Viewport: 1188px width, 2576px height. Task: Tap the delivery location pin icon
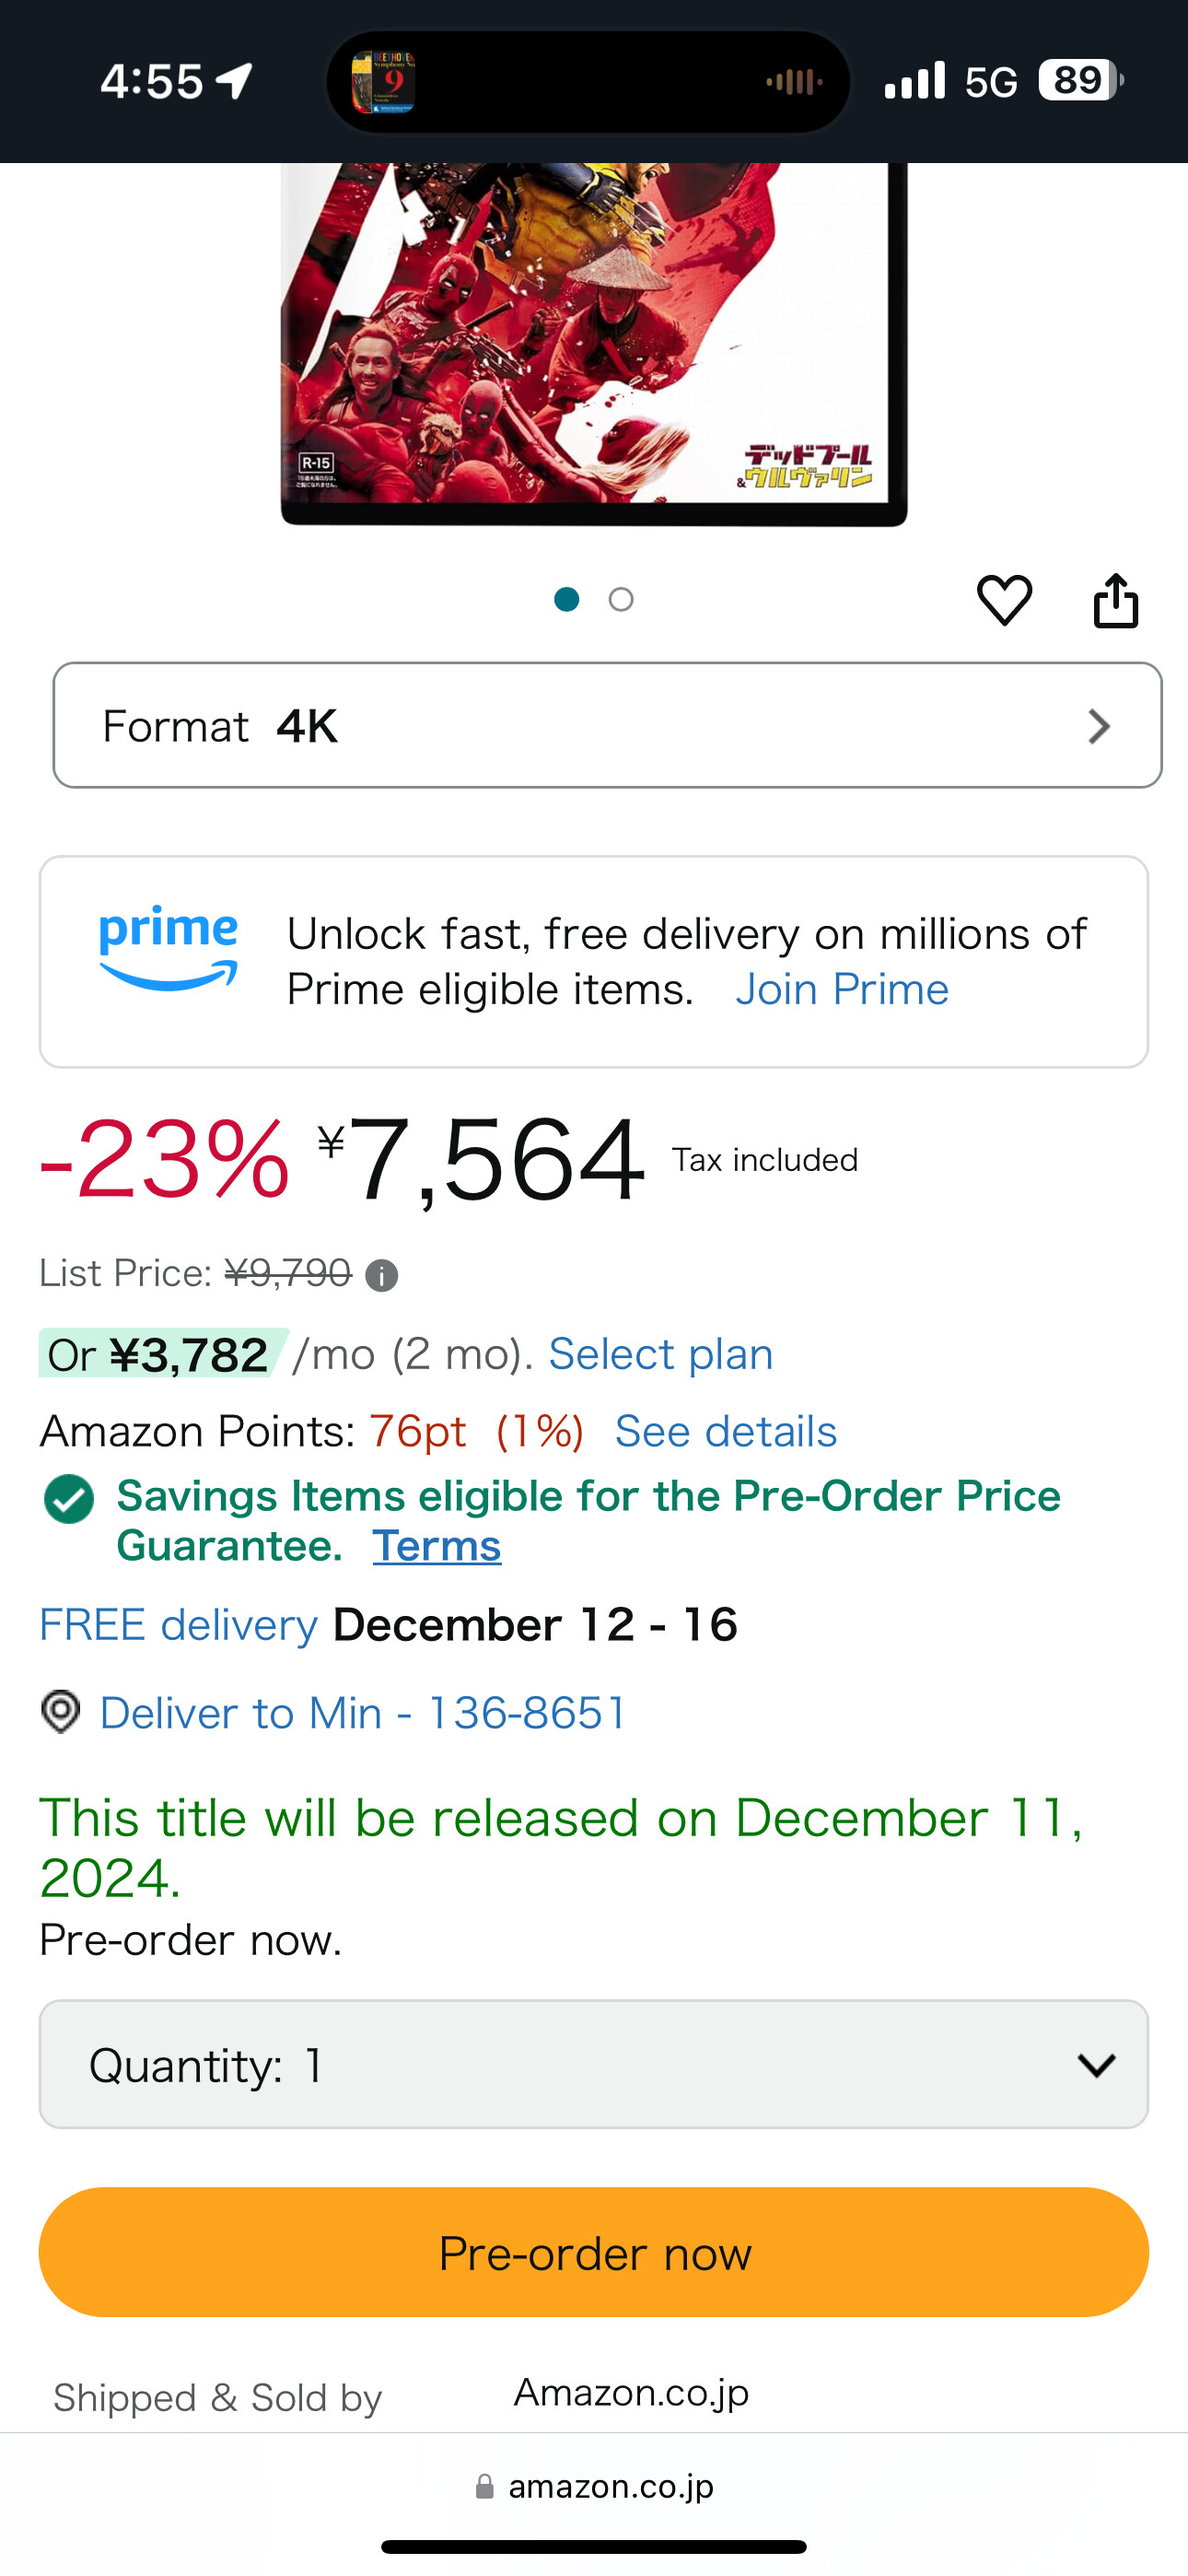pos(61,1712)
